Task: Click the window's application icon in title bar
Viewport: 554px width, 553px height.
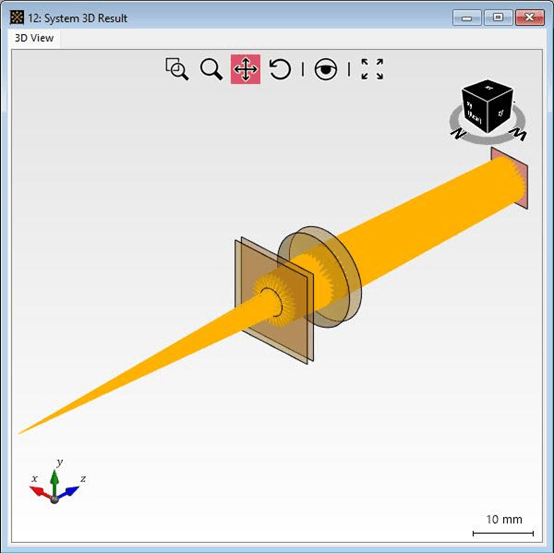Action: tap(17, 17)
